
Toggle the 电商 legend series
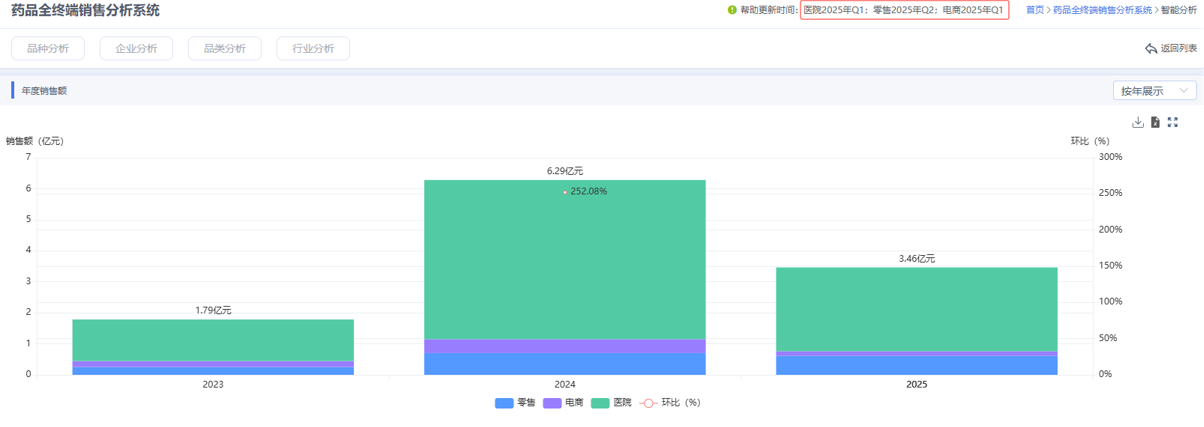(564, 403)
